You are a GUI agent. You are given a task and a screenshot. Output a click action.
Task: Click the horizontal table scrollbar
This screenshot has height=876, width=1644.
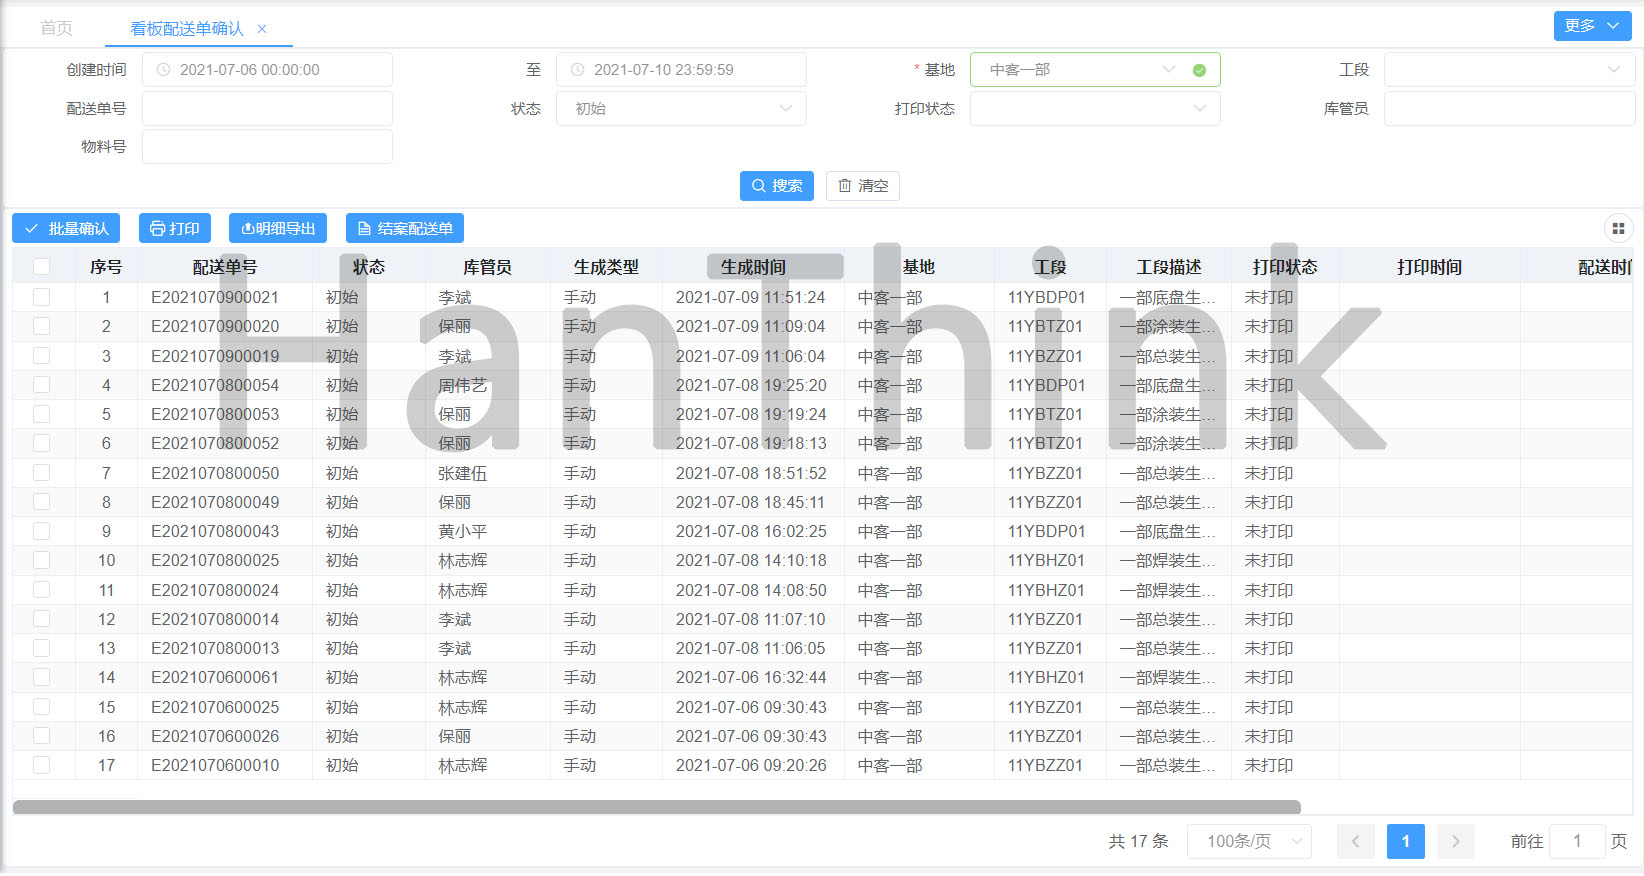point(656,807)
